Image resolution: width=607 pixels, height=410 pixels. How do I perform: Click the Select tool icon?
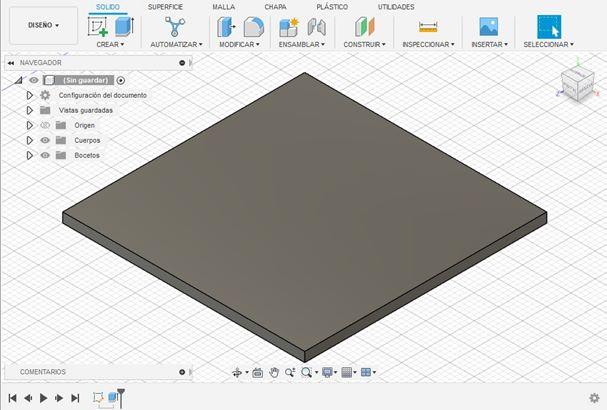549,27
